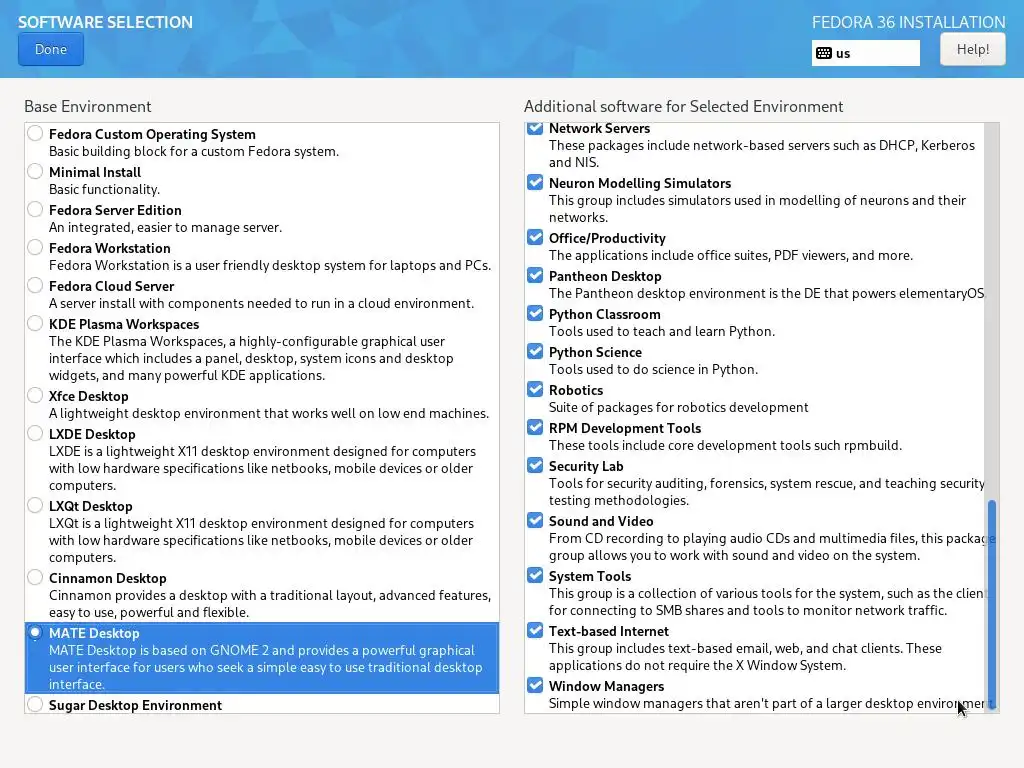
Task: Click 'MATE Desktop is based on GNOME 2' description
Action: (x=266, y=667)
